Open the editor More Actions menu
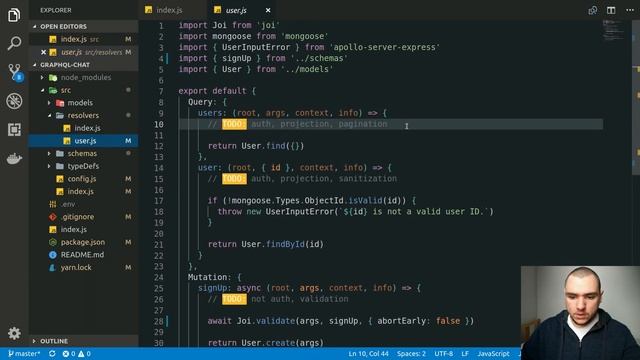 630,10
